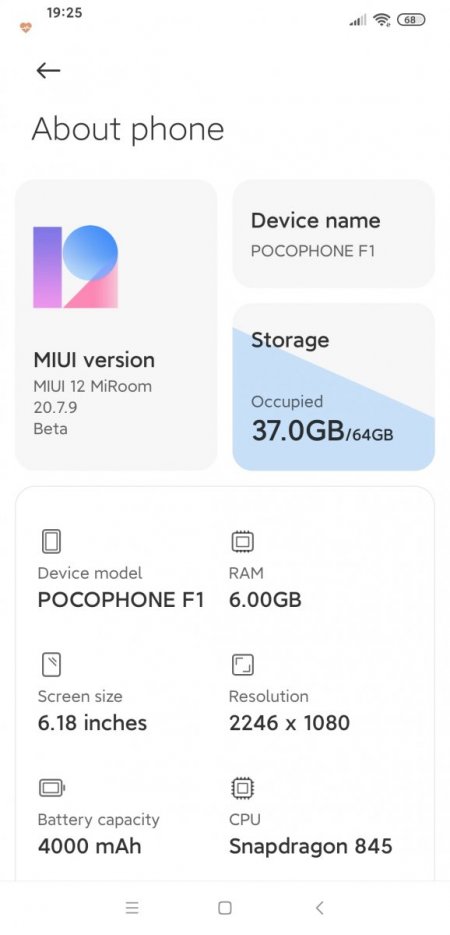Viewport: 450px width, 935px height.
Task: Tap the 37.0GB occupied storage value
Action: pos(298,431)
